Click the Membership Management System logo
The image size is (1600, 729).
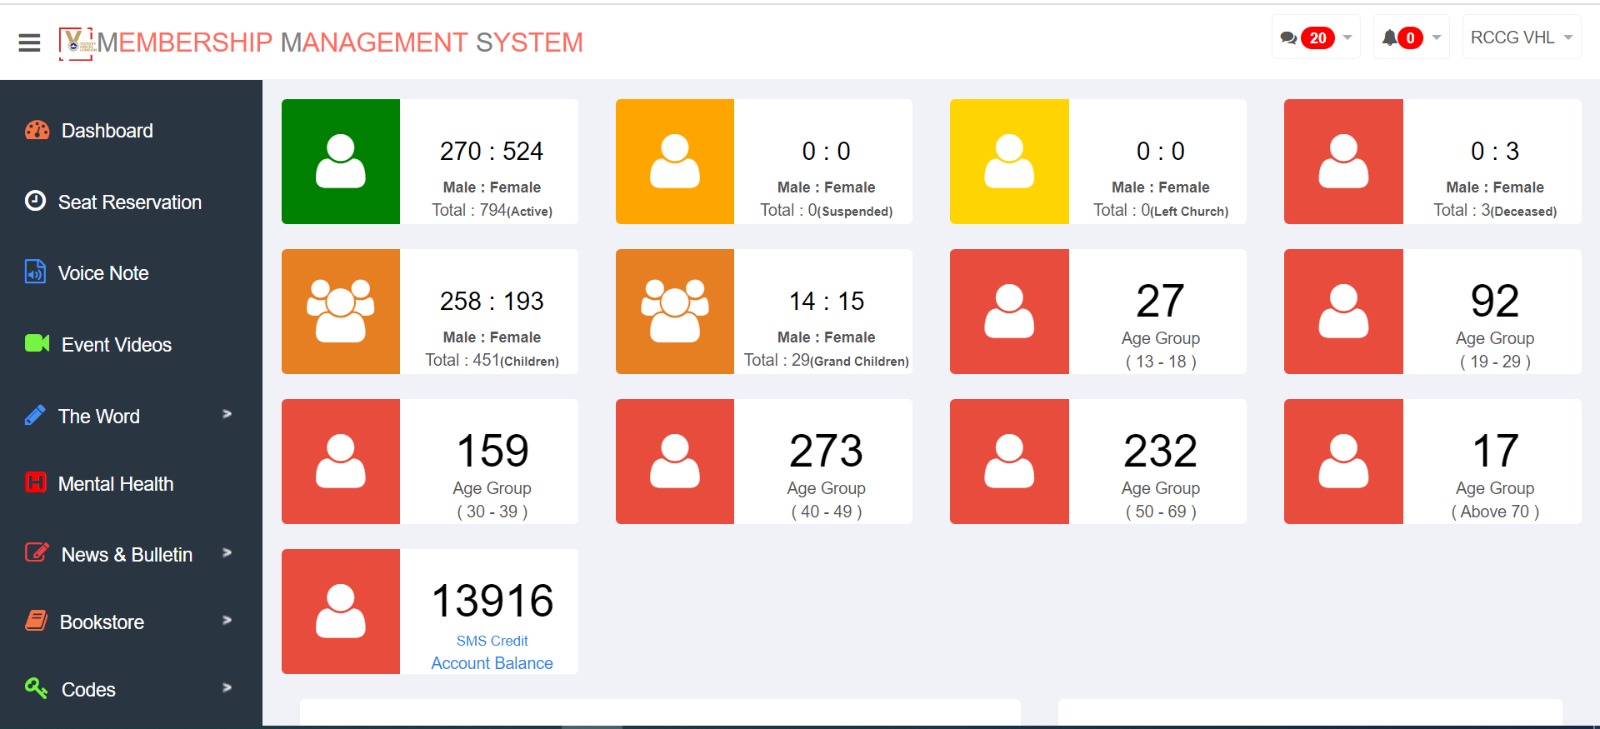click(x=76, y=43)
